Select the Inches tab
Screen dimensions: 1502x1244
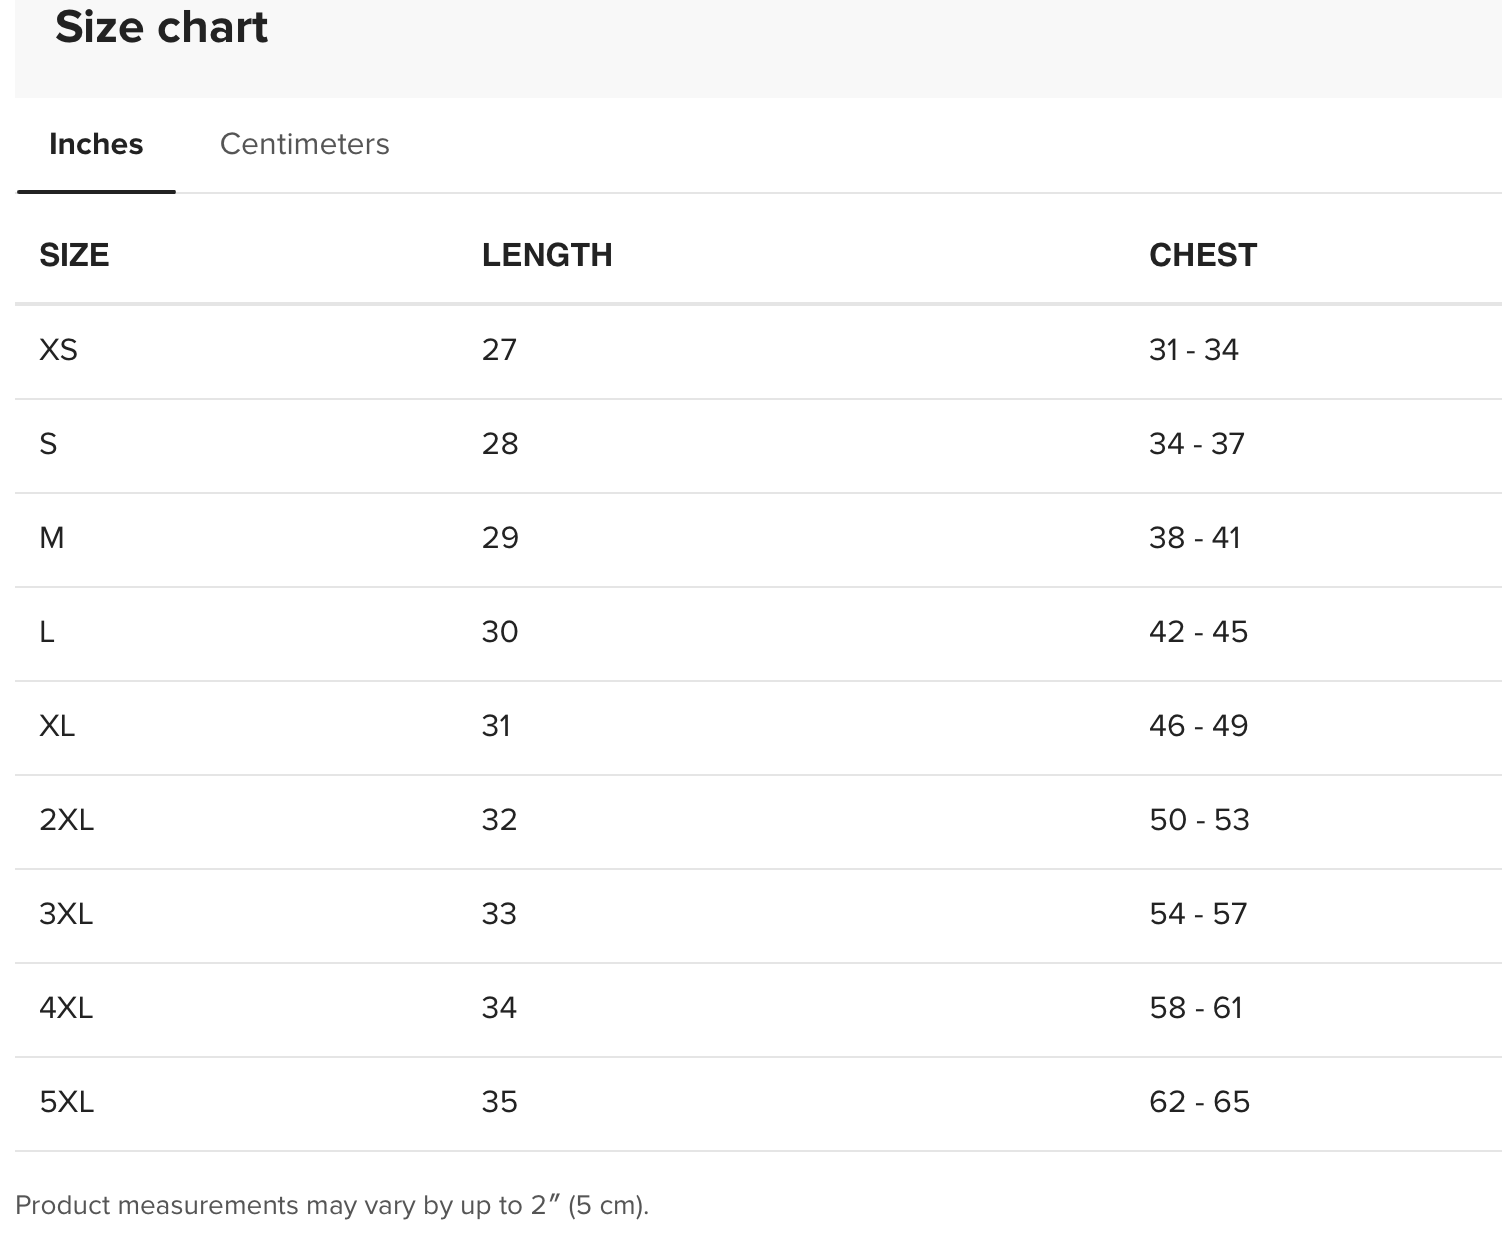coord(96,144)
